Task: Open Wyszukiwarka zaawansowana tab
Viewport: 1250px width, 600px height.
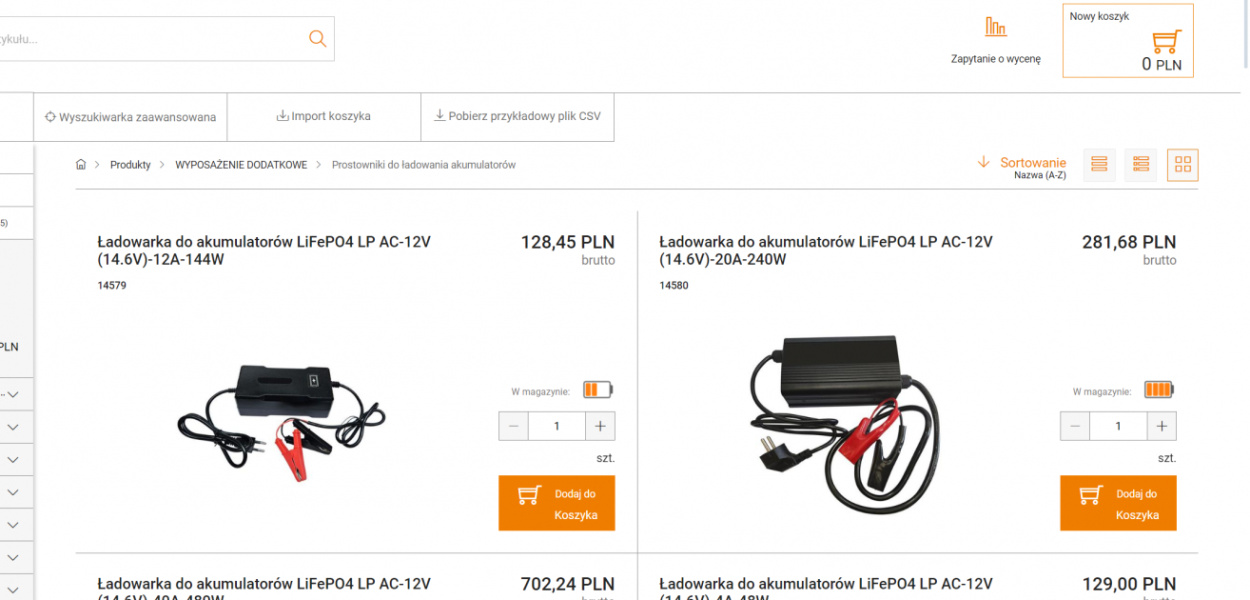Action: pos(130,117)
